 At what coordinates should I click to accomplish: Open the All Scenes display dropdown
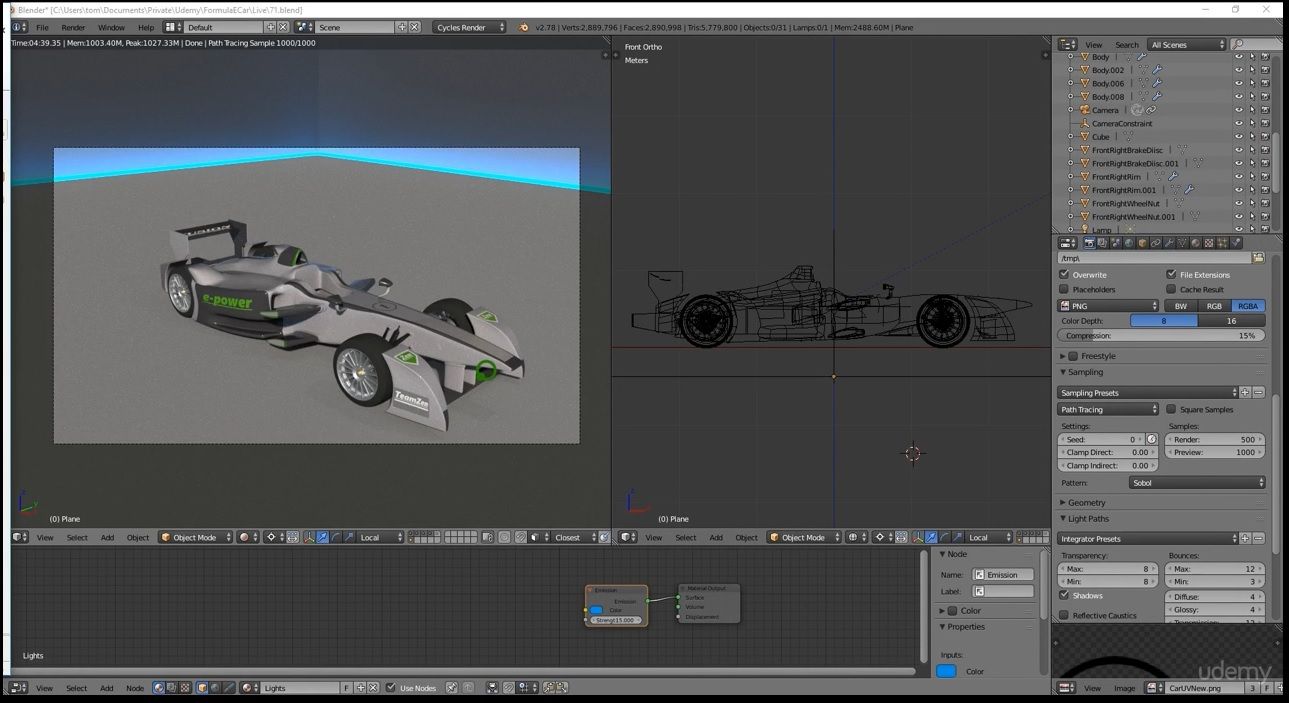(x=1187, y=44)
